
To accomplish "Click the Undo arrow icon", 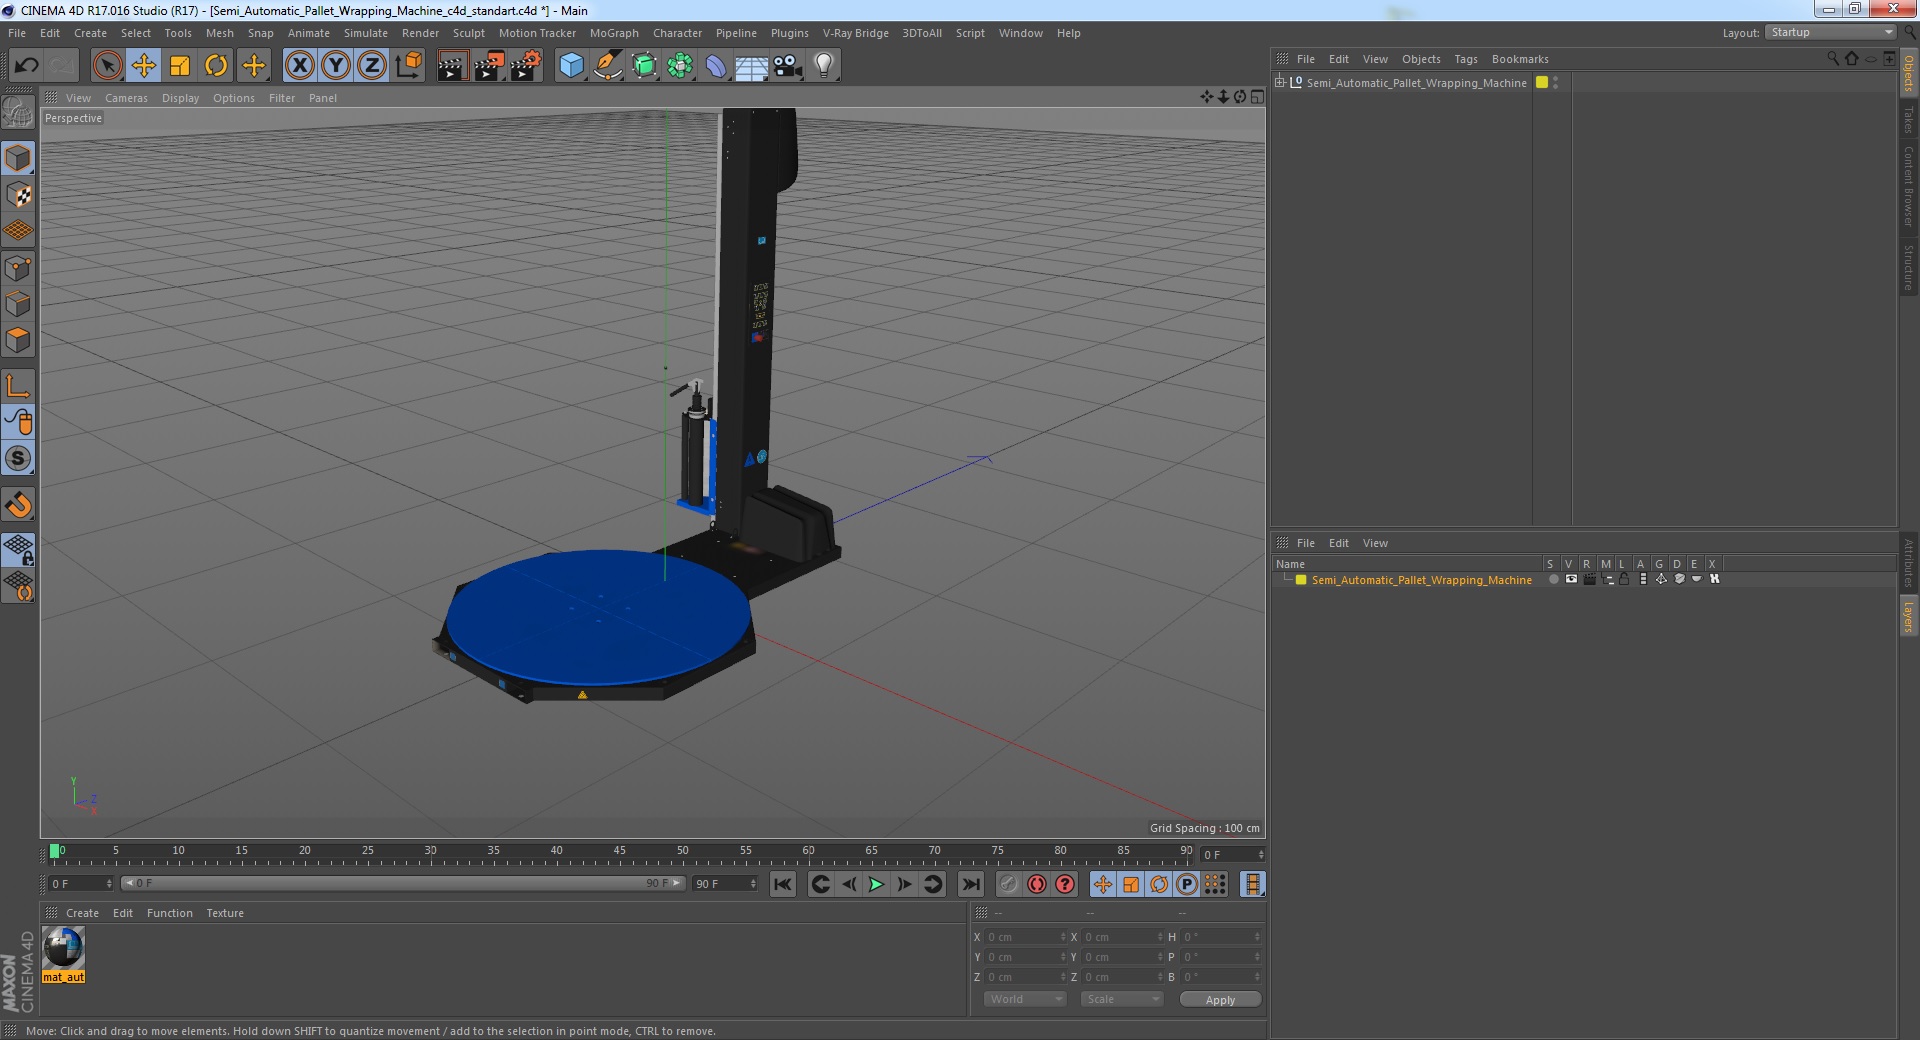I will 26,66.
